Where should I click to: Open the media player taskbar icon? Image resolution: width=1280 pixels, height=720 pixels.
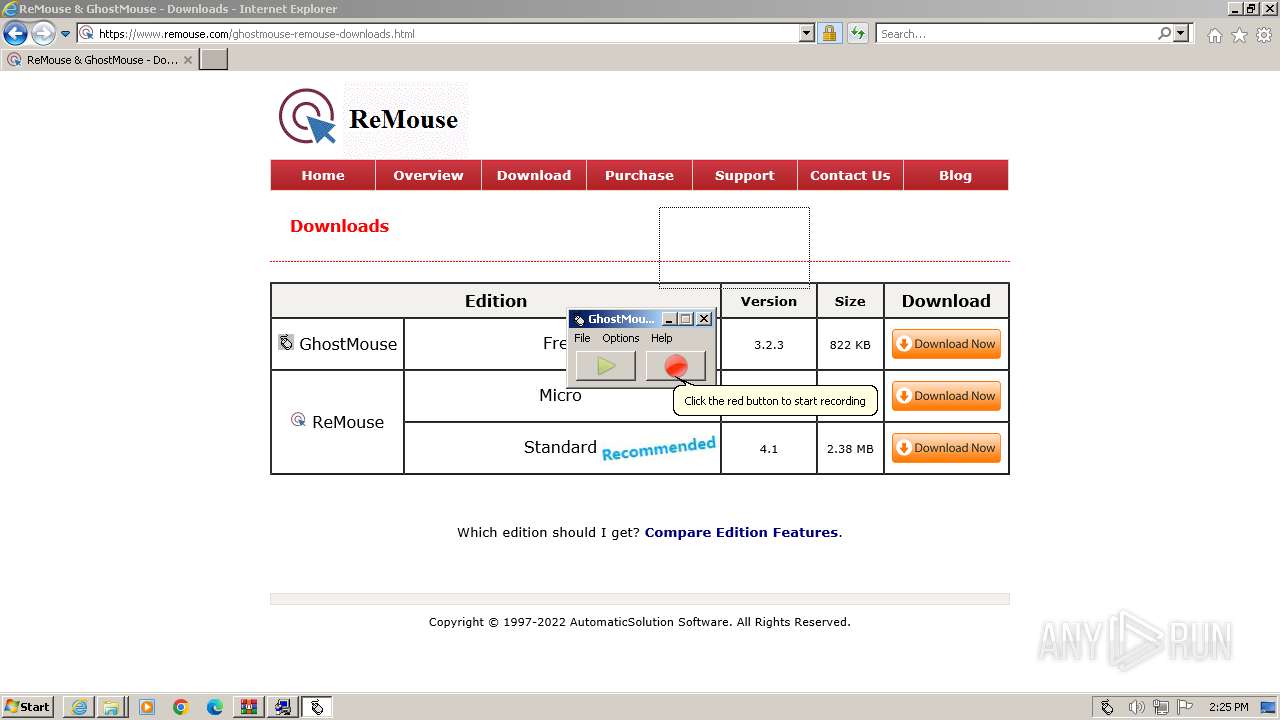pos(147,707)
